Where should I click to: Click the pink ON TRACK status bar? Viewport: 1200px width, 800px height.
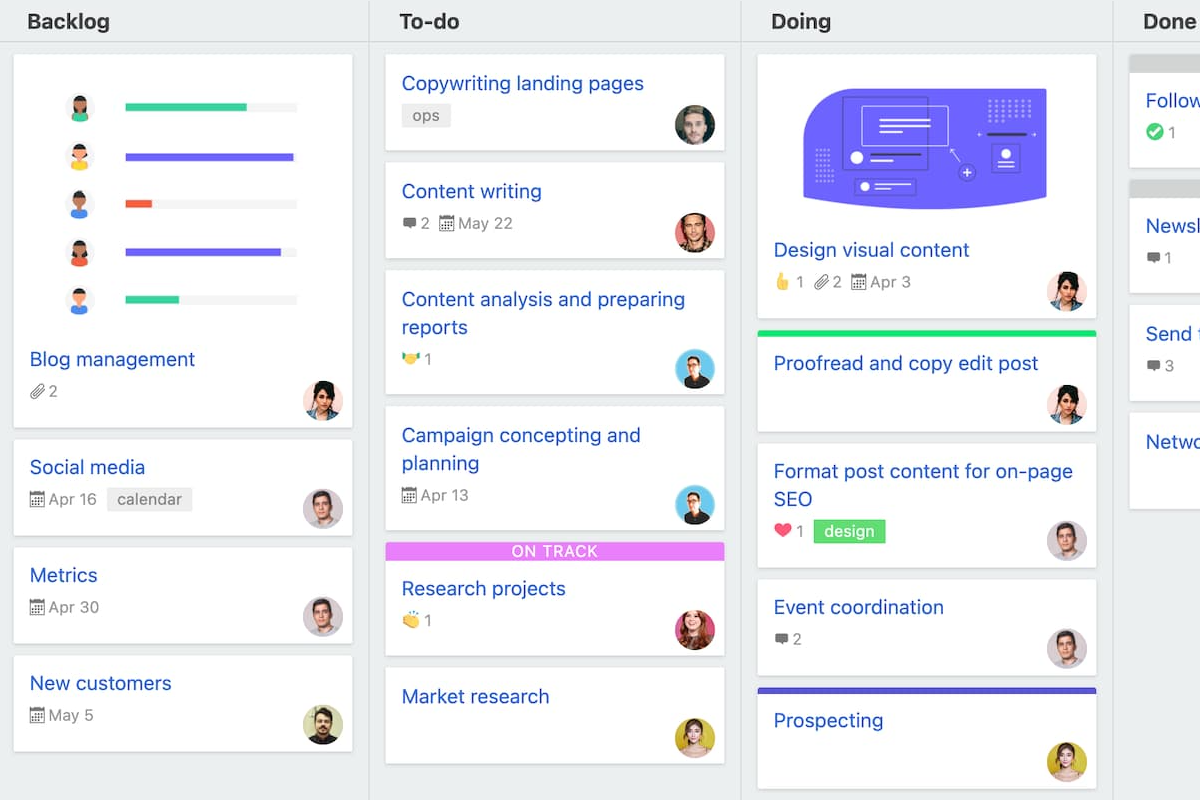tap(554, 551)
